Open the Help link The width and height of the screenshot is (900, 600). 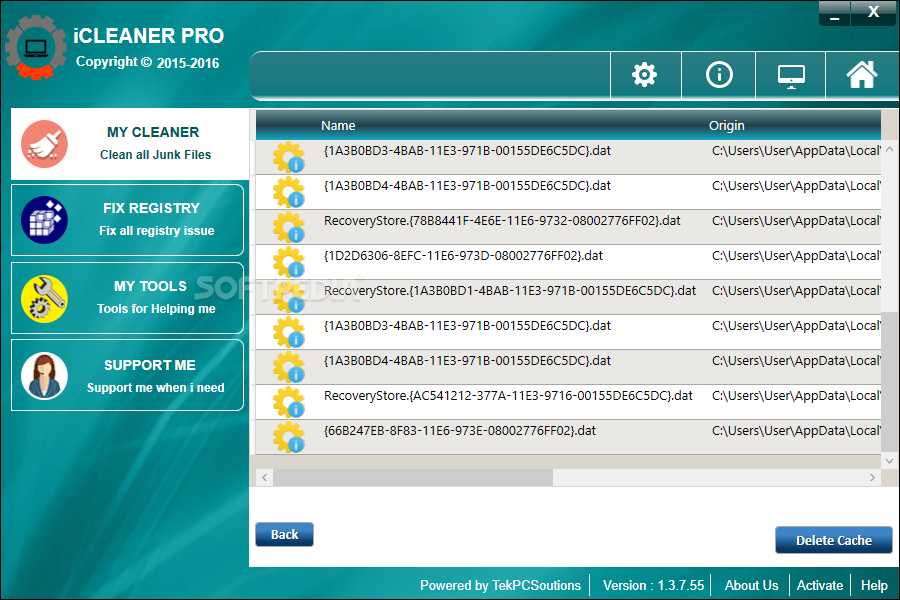click(x=874, y=585)
